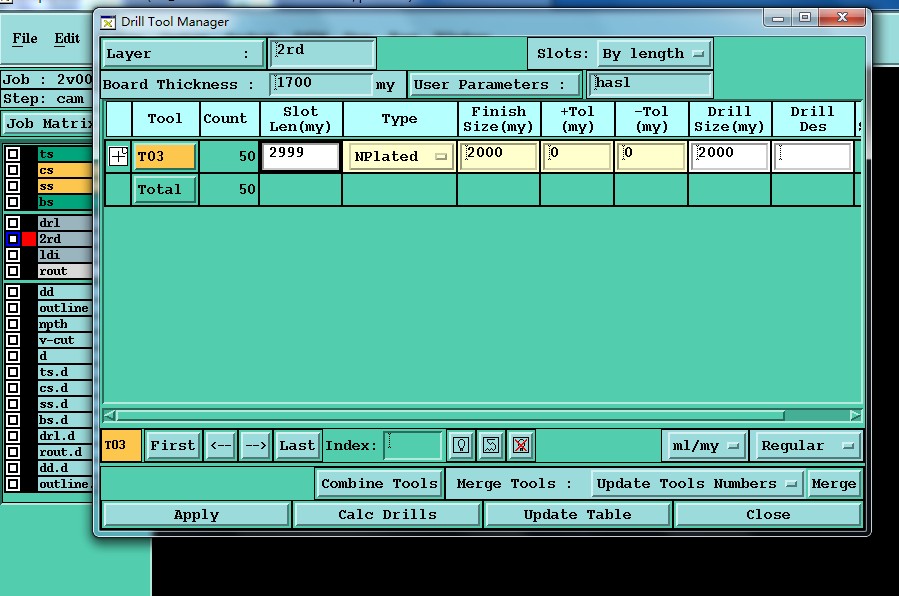Click the light bulb highlight icon
The height and width of the screenshot is (596, 899).
tap(462, 445)
